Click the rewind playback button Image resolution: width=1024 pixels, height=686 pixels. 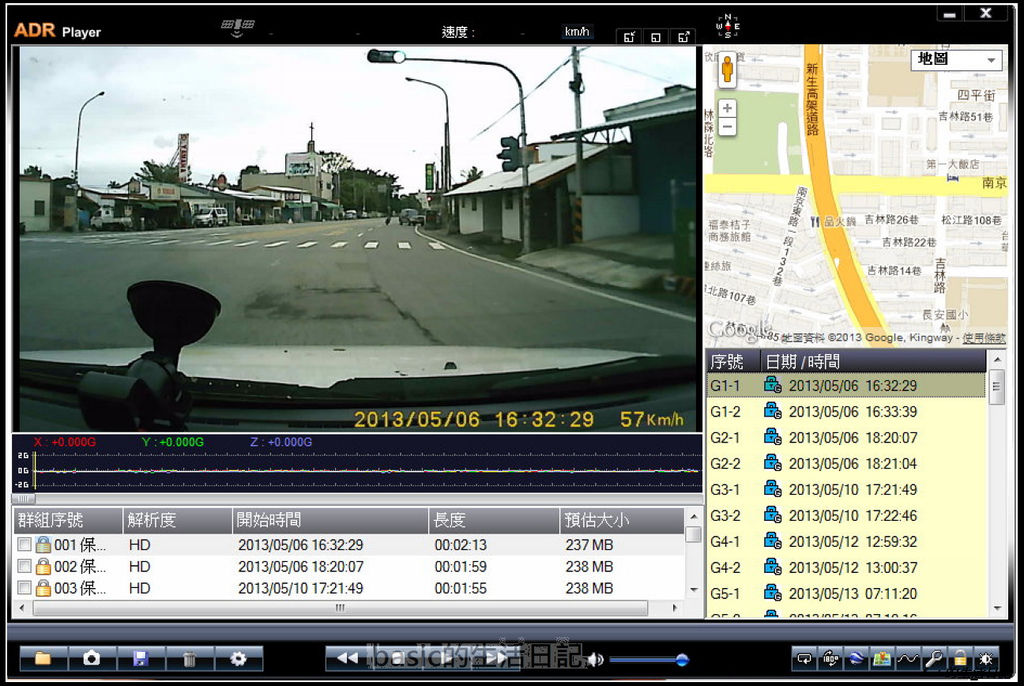(x=347, y=658)
